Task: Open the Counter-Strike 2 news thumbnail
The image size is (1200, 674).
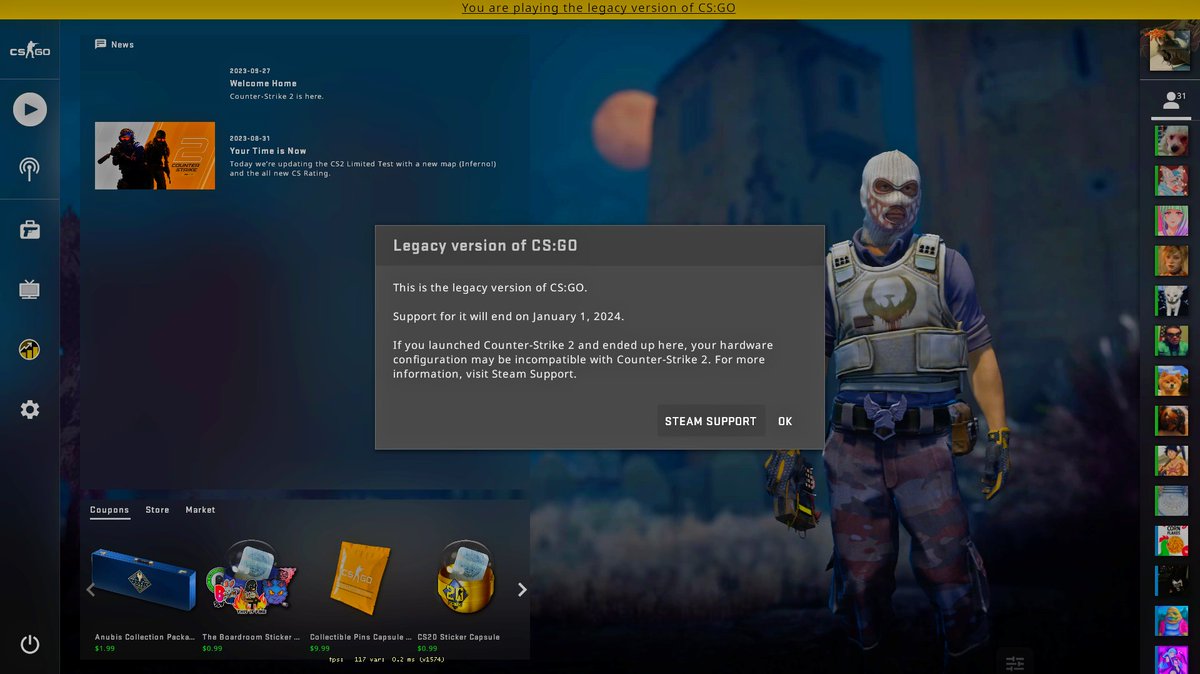Action: pos(155,156)
